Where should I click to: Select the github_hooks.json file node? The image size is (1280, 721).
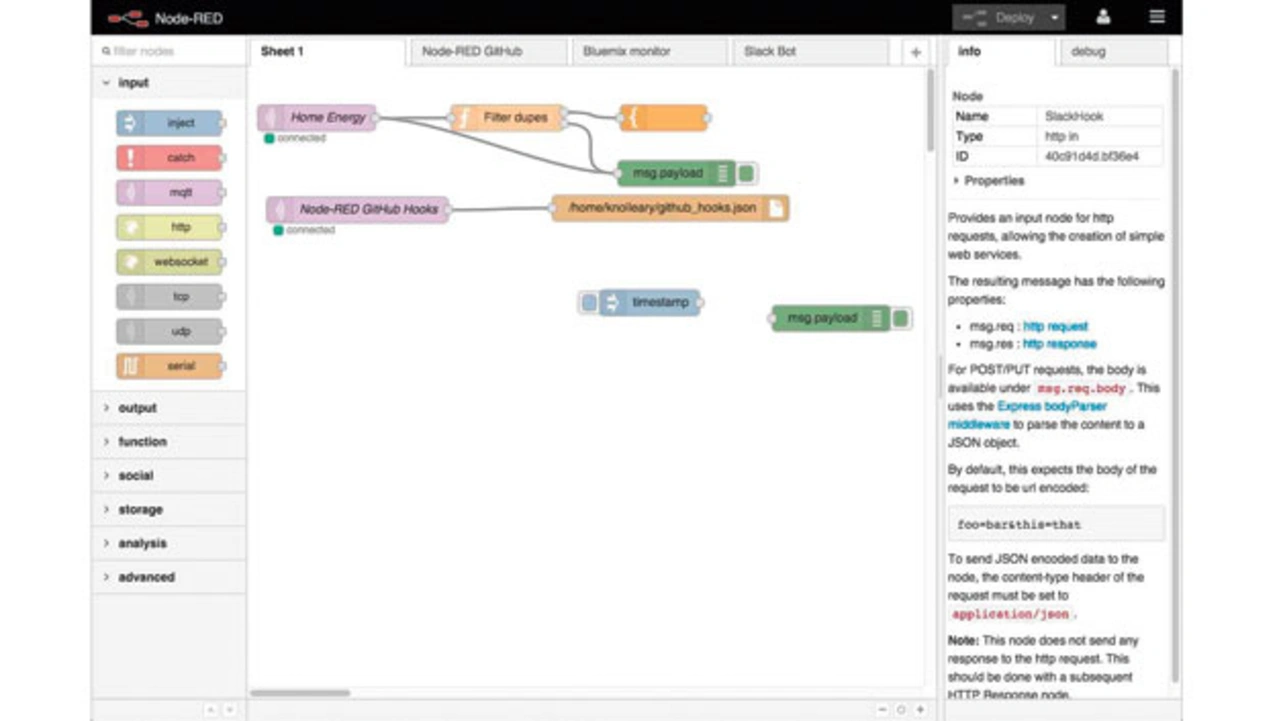tap(670, 208)
